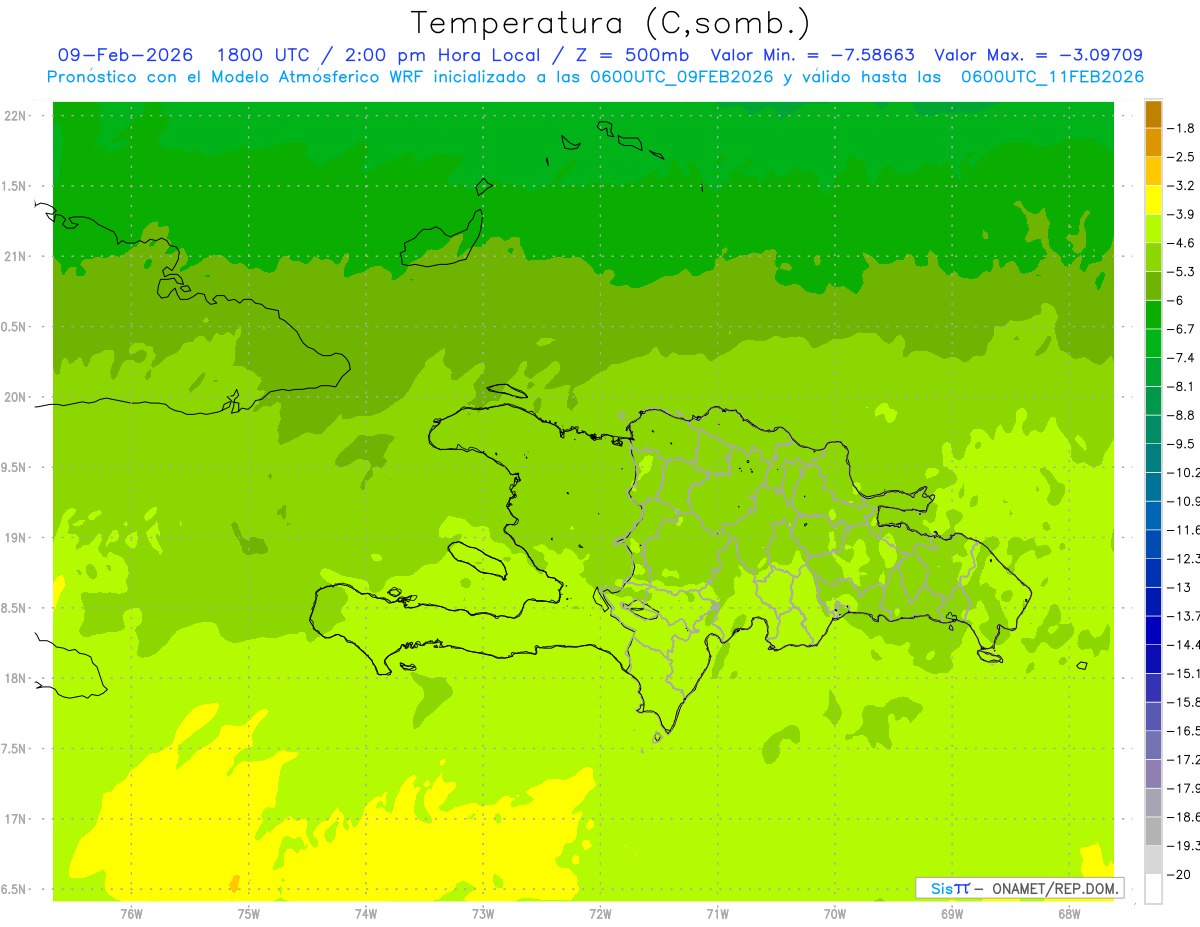Select the '0600UTC_11FEB2026' valid-until timestamp
Image resolution: width=1200 pixels, height=927 pixels.
click(x=1052, y=77)
